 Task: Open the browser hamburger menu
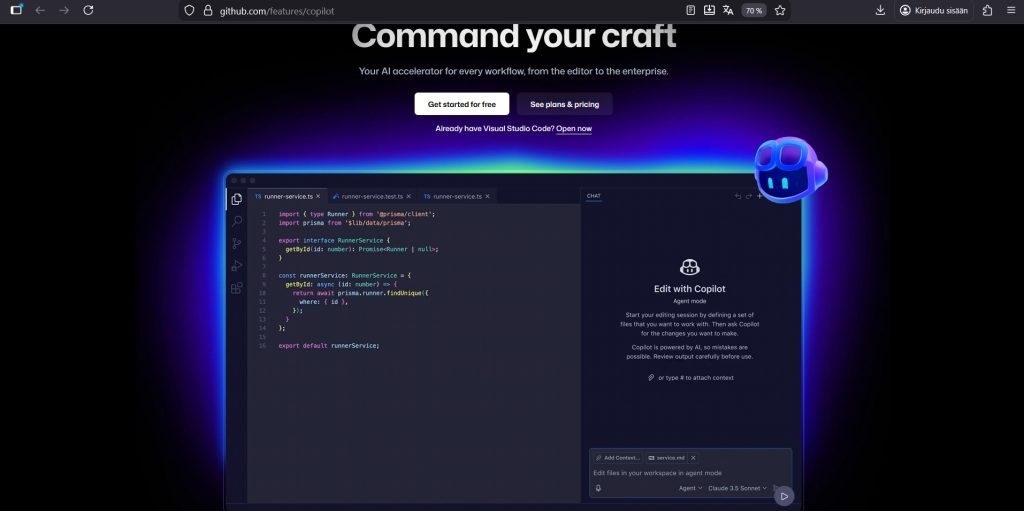click(1011, 10)
